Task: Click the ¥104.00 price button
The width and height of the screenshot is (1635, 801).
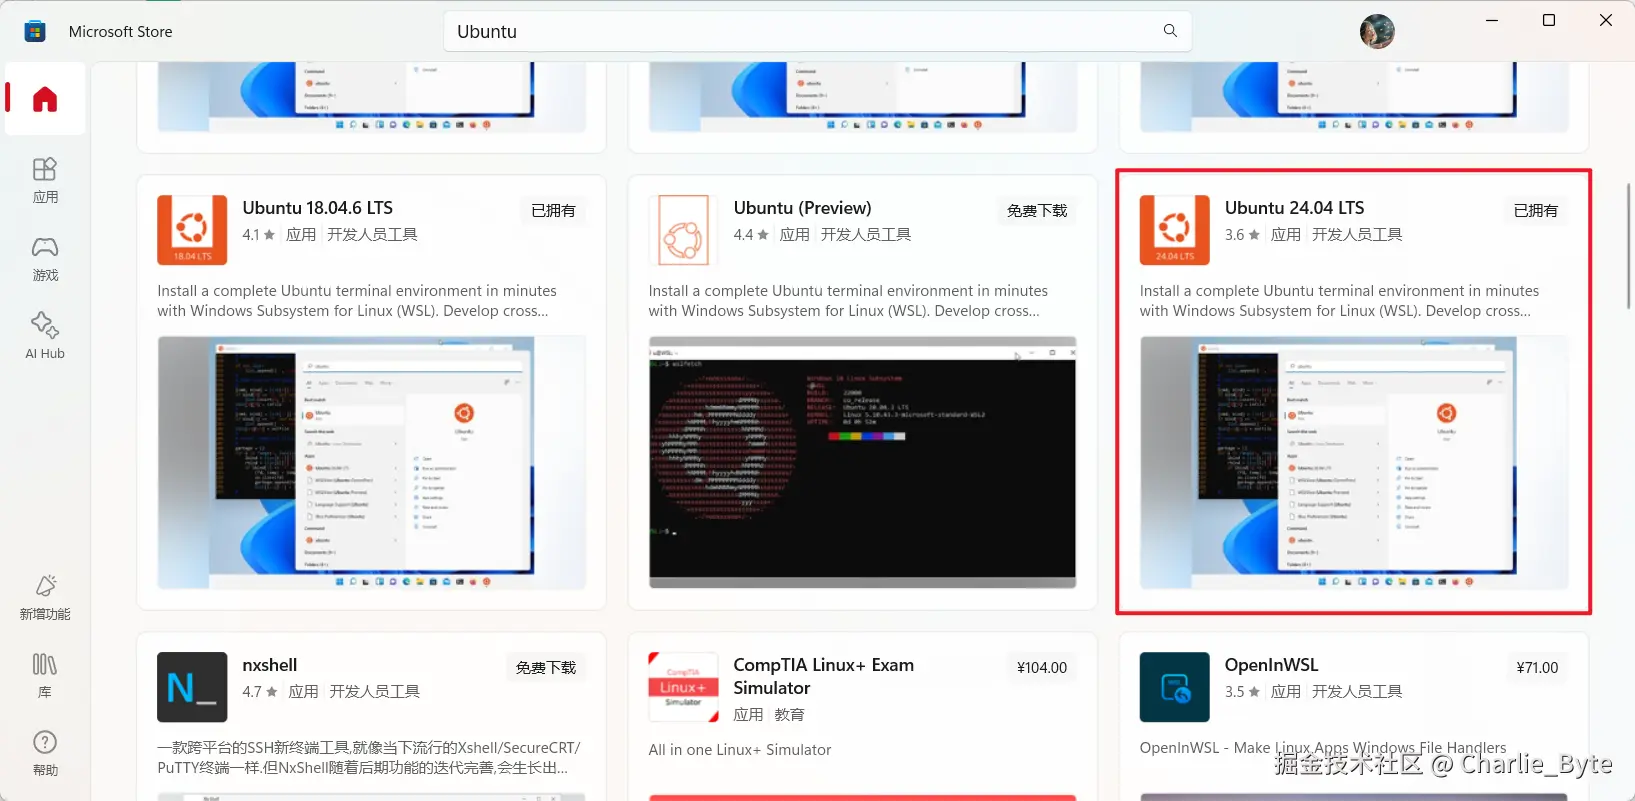Action: [x=1042, y=668]
